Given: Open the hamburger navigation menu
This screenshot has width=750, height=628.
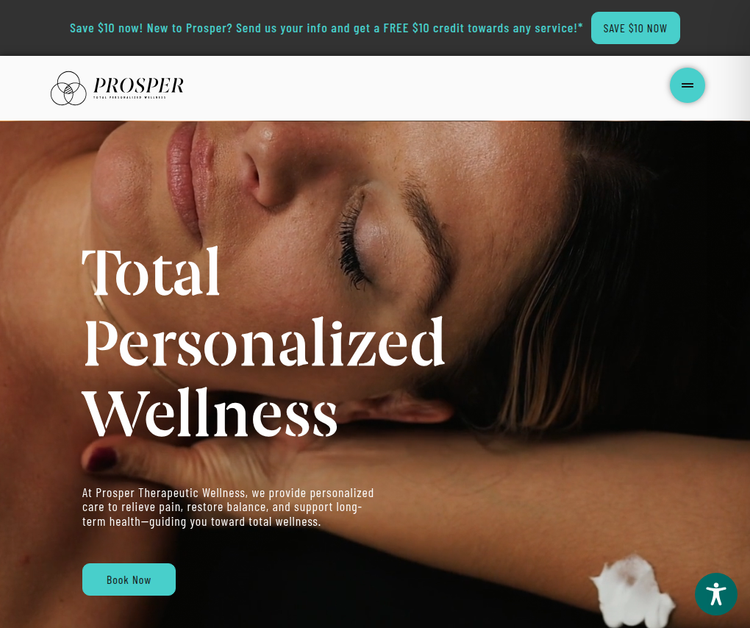Looking at the screenshot, I should pos(687,85).
